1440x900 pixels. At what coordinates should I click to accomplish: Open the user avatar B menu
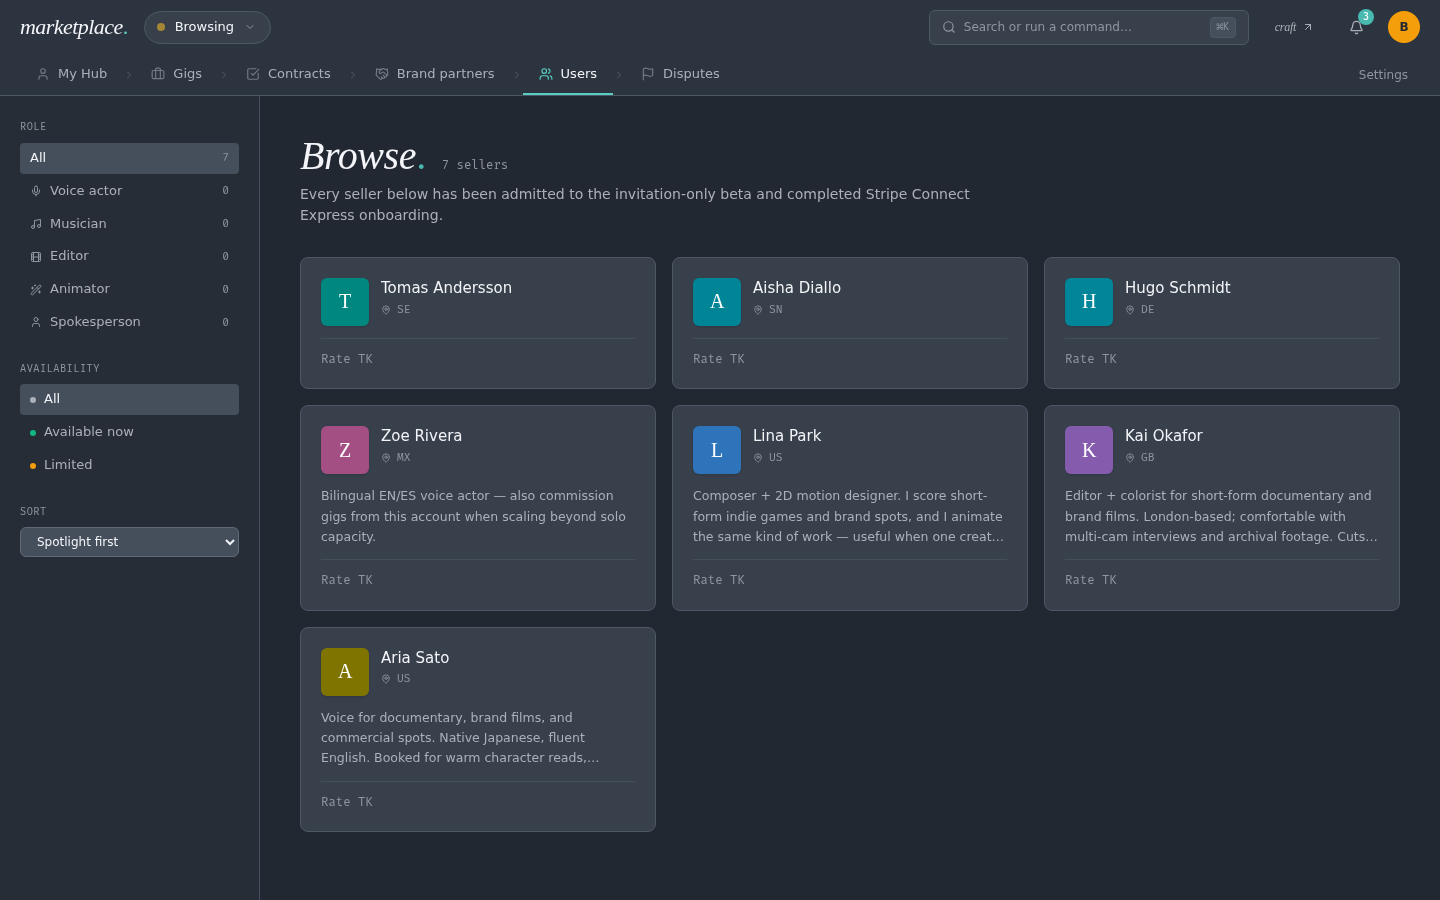1404,27
